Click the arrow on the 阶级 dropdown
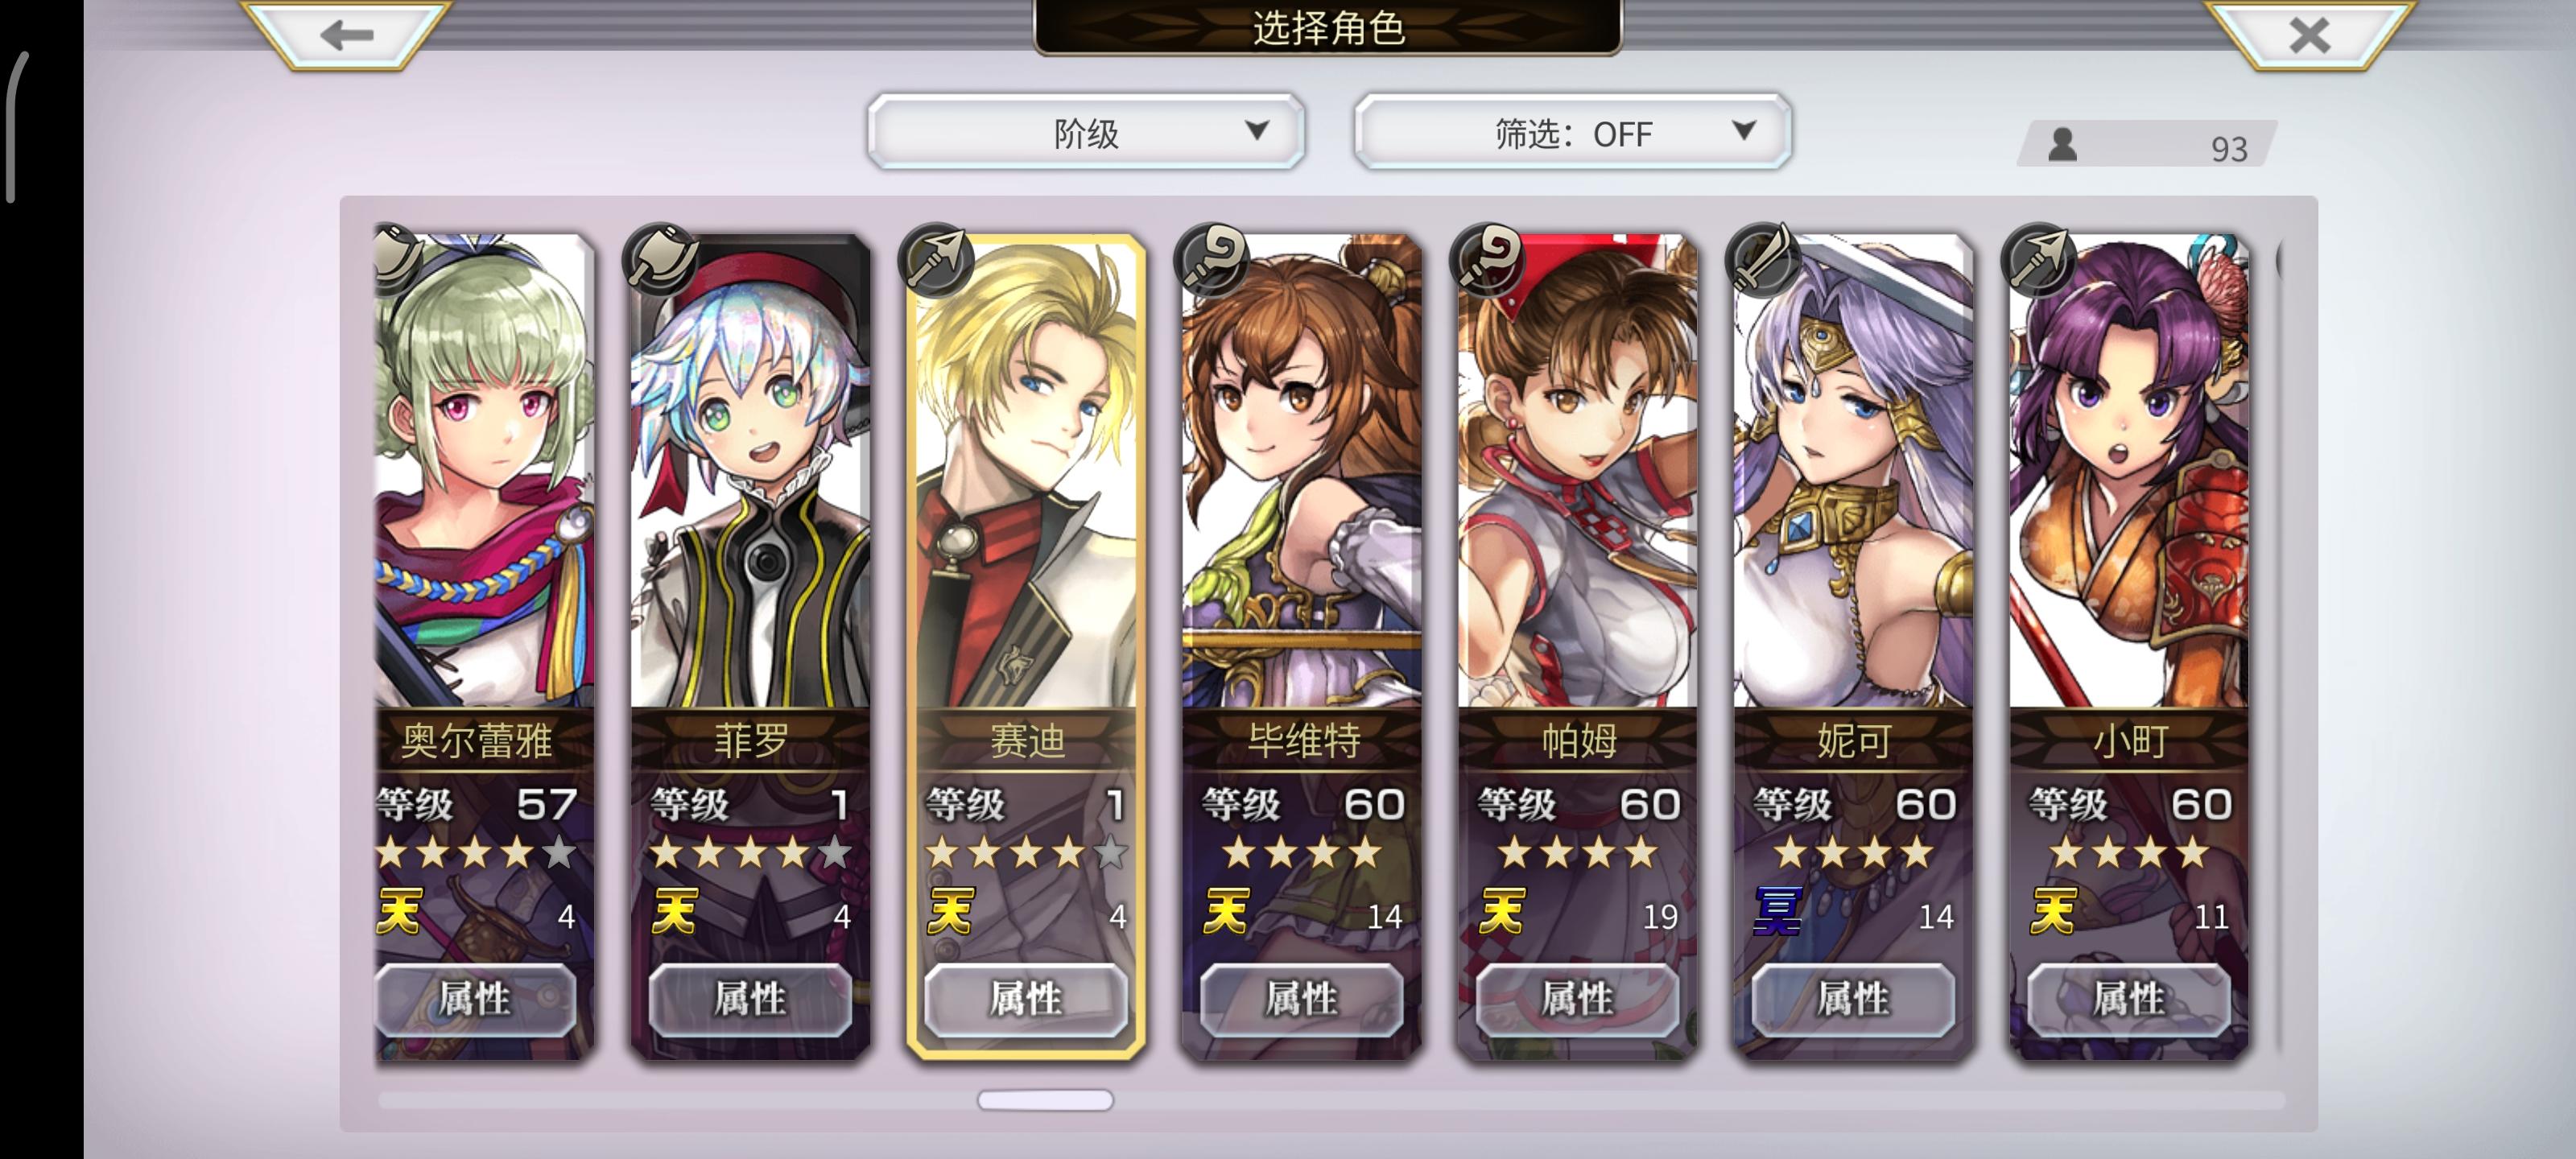Screen dimensions: 2576x1159 point(1257,130)
